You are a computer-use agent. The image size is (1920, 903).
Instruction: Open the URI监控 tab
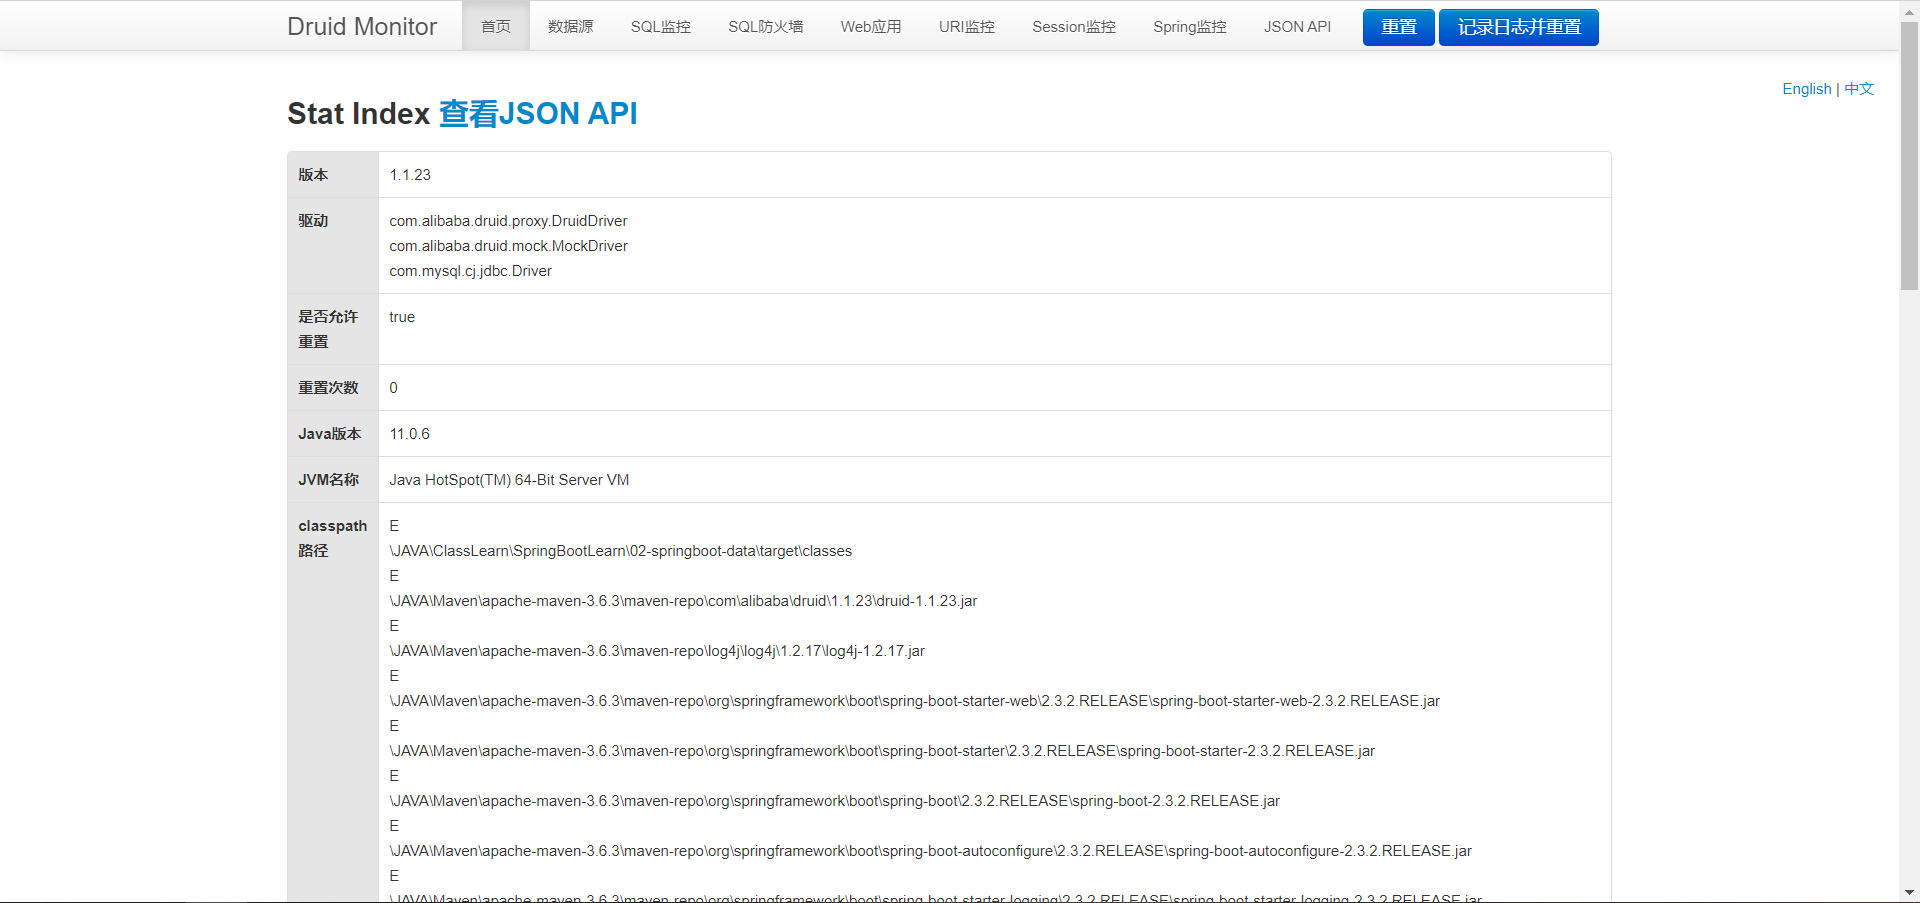pos(967,26)
